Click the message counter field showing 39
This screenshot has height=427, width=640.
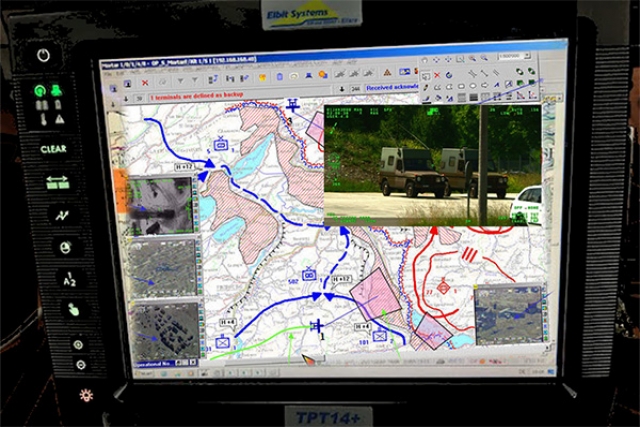[139, 98]
